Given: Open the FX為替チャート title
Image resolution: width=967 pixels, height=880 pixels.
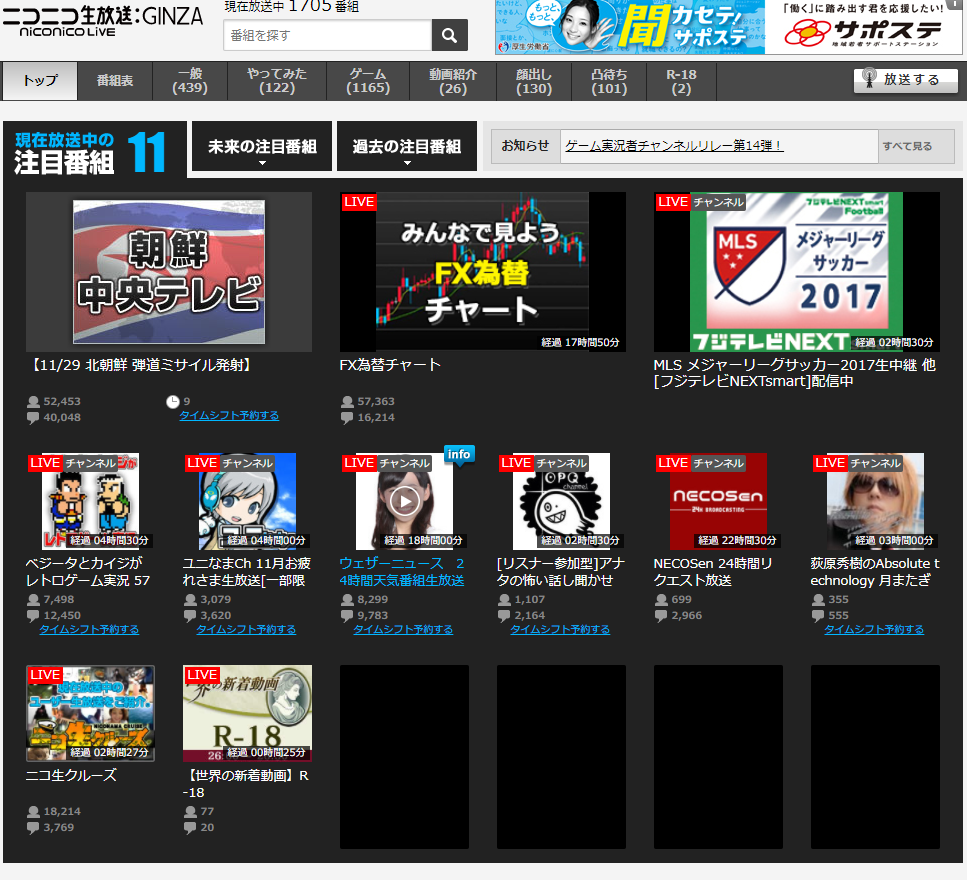Looking at the screenshot, I should pos(390,365).
